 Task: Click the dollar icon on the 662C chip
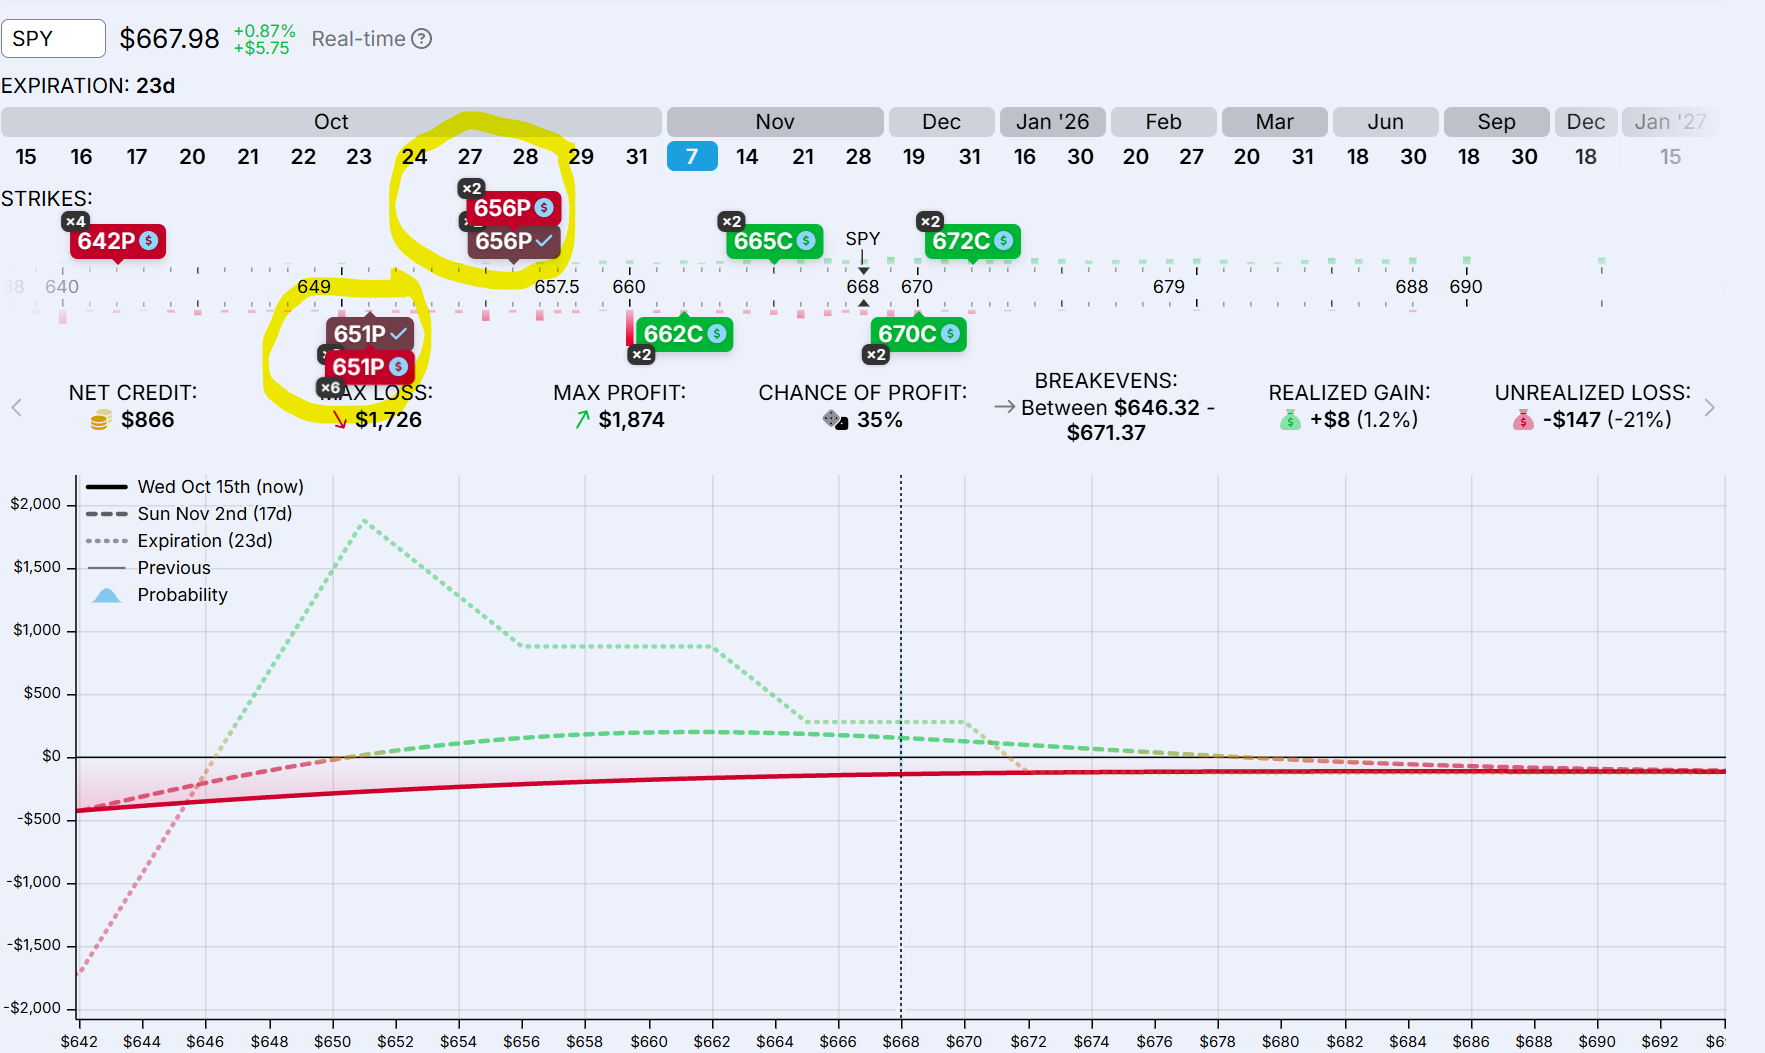(x=717, y=334)
